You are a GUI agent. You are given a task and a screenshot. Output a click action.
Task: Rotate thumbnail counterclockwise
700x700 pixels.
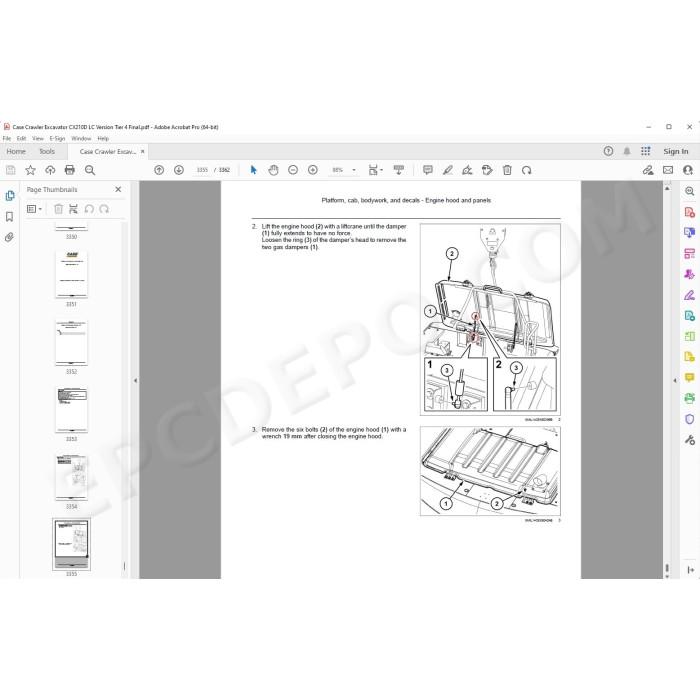[89, 209]
